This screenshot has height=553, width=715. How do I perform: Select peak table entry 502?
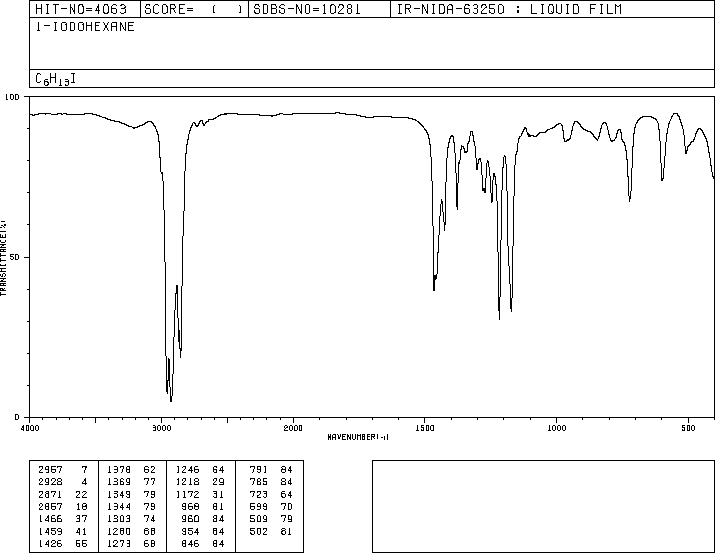tap(259, 532)
